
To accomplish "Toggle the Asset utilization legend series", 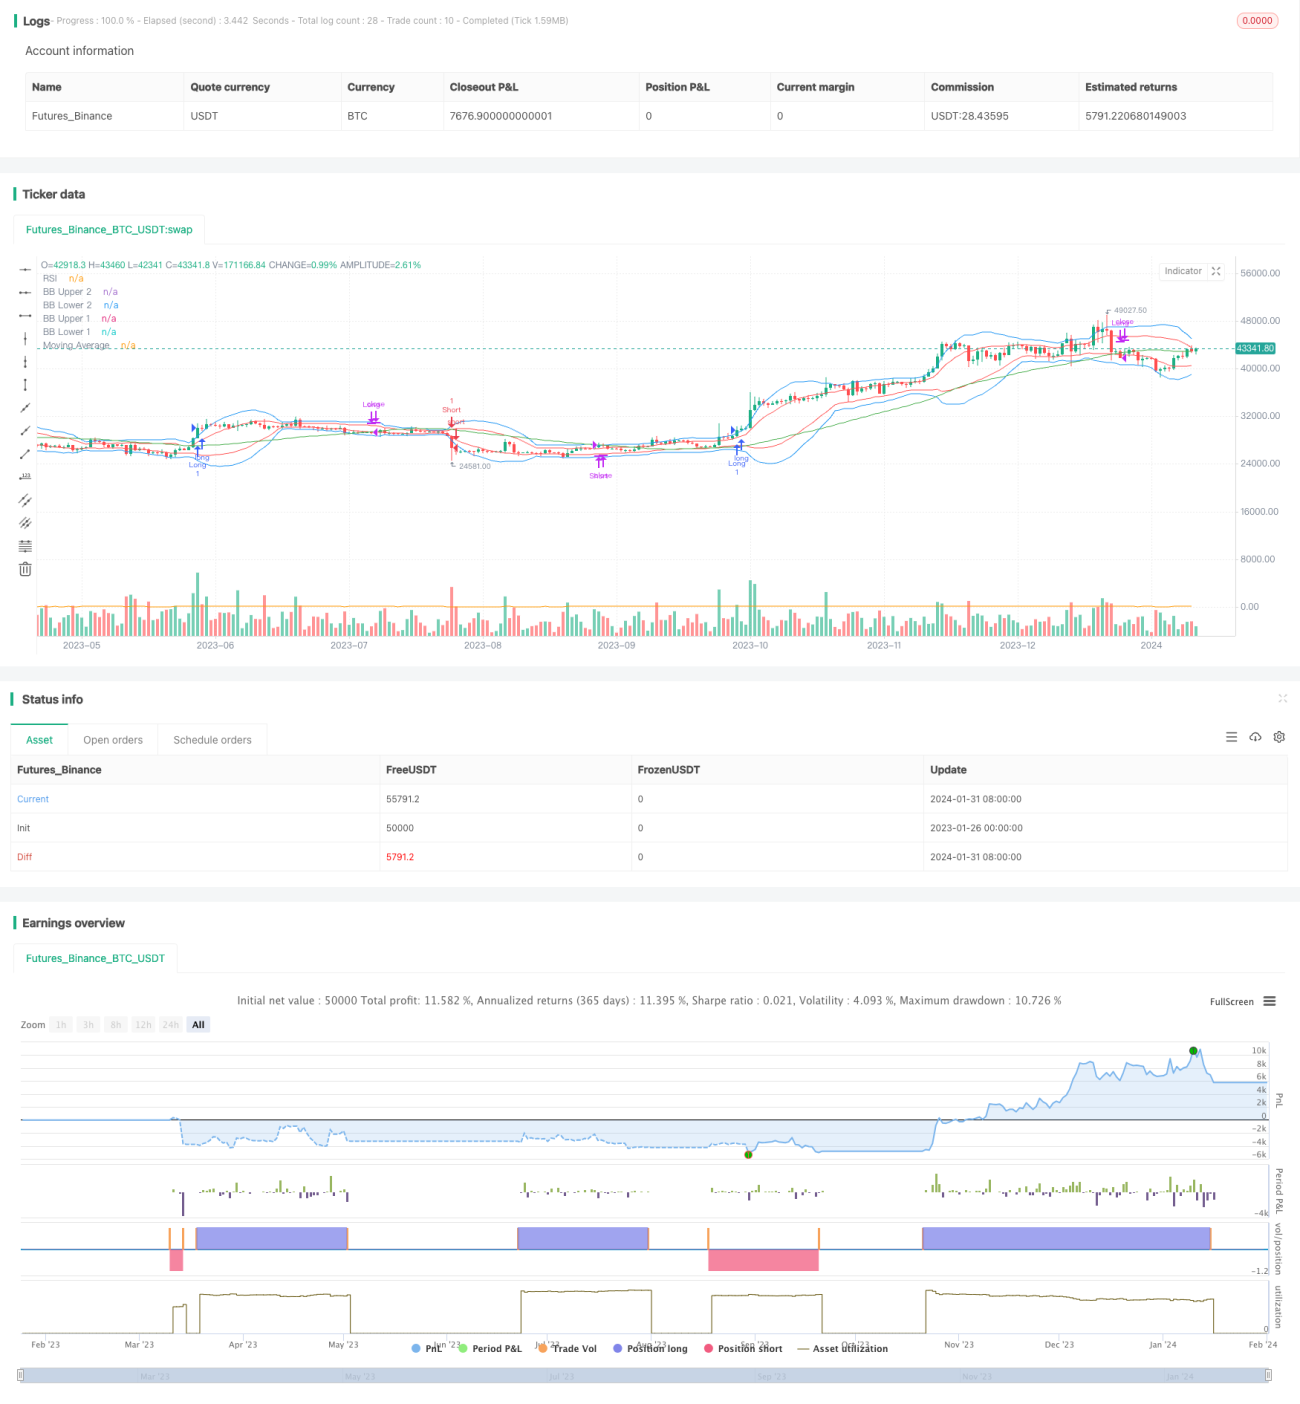I will (842, 1348).
